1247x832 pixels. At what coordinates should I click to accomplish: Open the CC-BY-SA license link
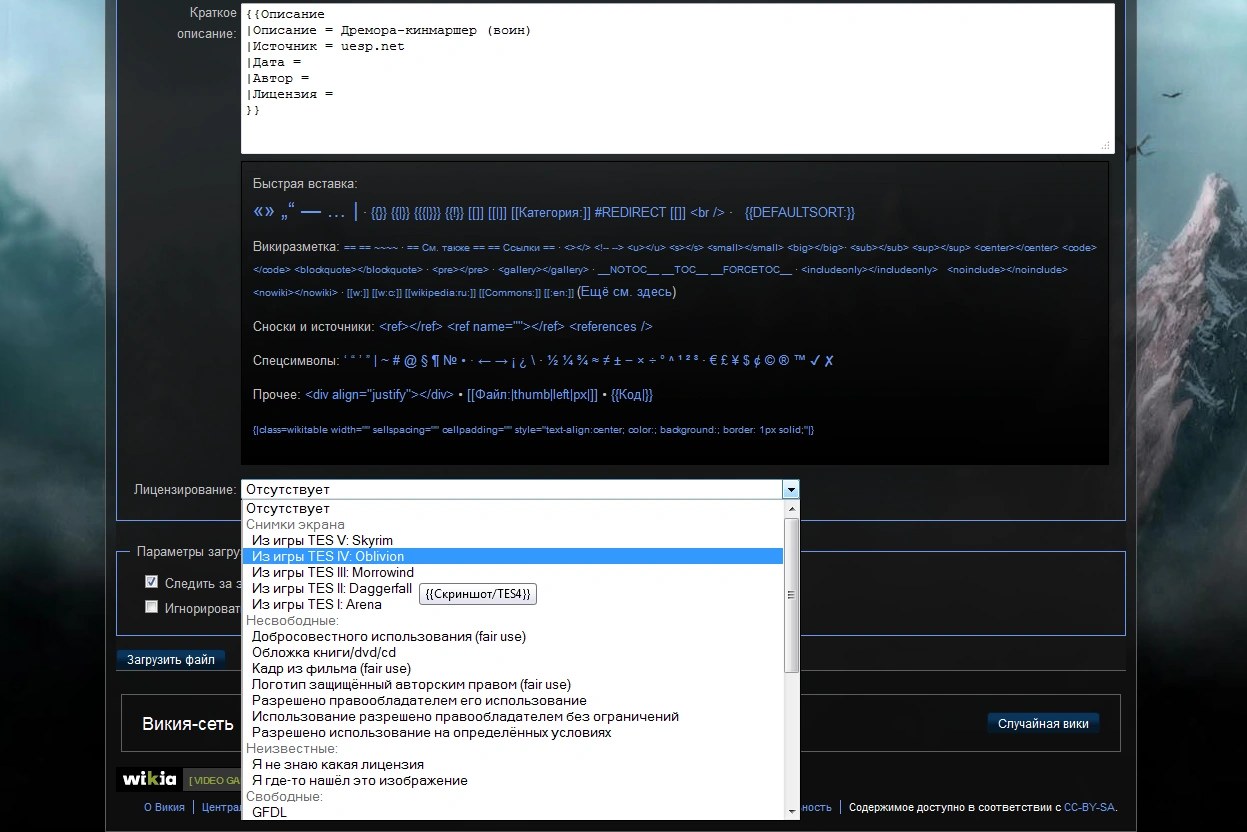coord(1089,807)
